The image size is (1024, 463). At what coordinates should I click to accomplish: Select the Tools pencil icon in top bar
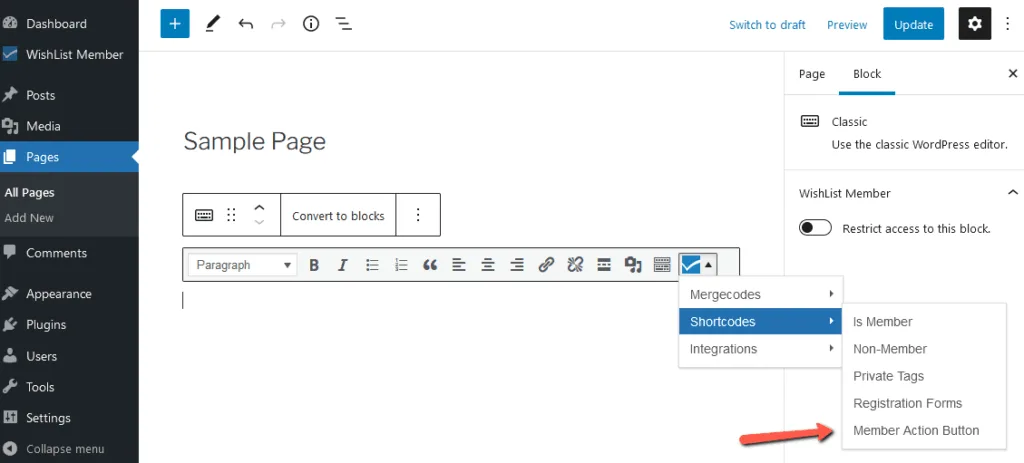click(x=212, y=25)
